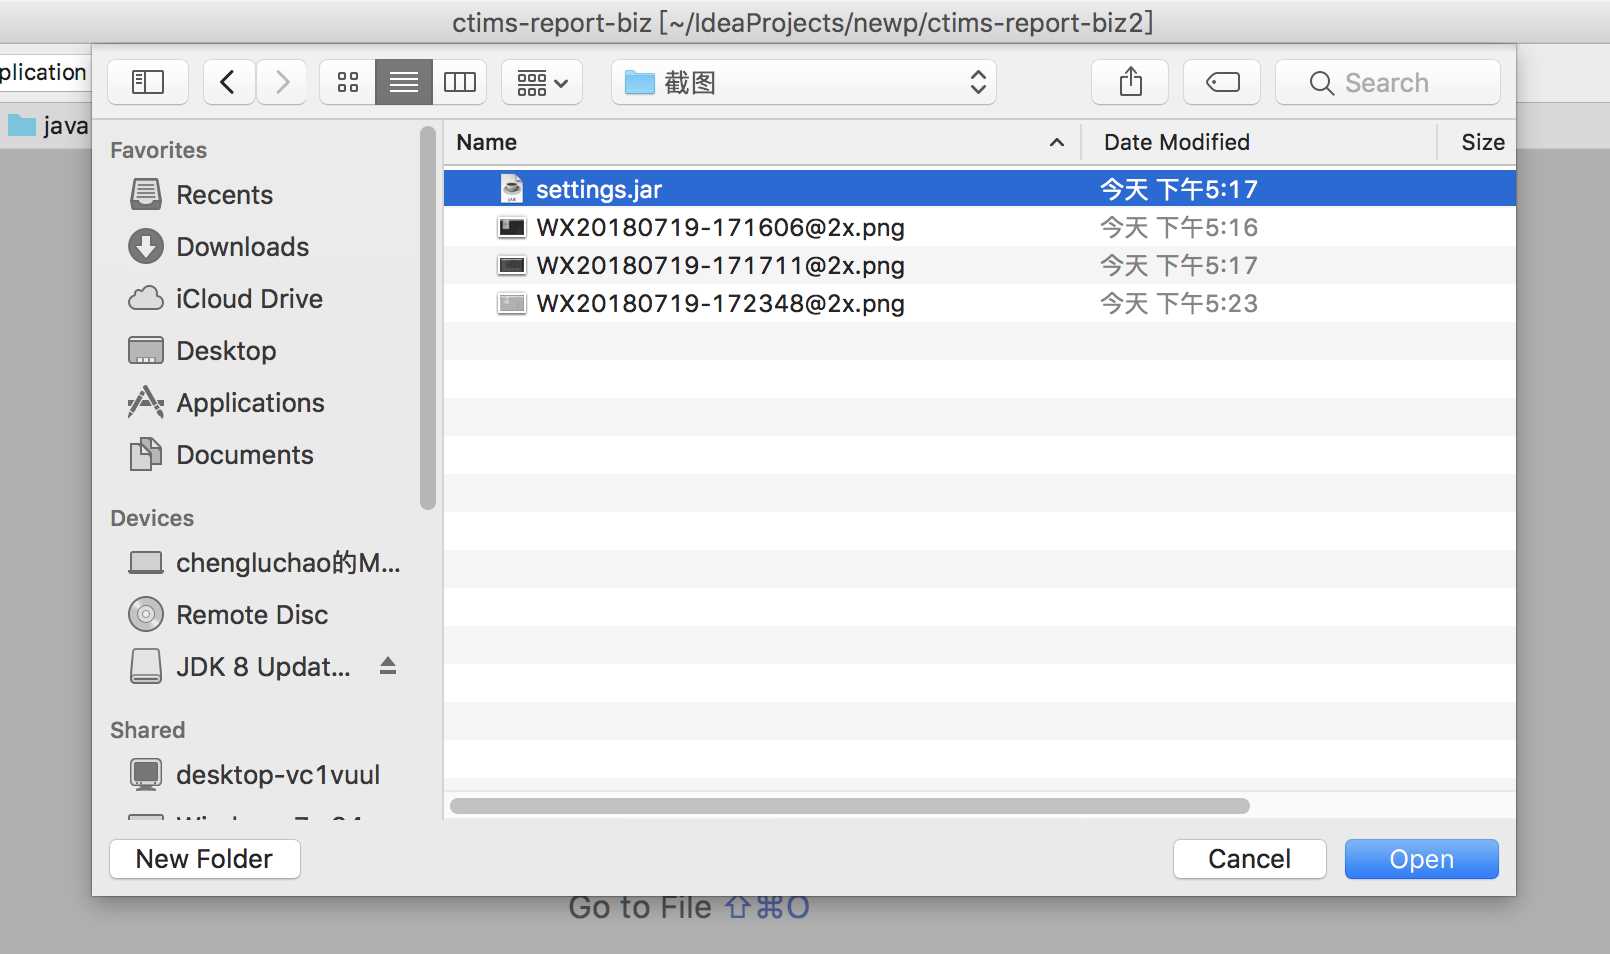Open the 截图 folder path popup
Image resolution: width=1610 pixels, height=954 pixels.
[x=804, y=82]
